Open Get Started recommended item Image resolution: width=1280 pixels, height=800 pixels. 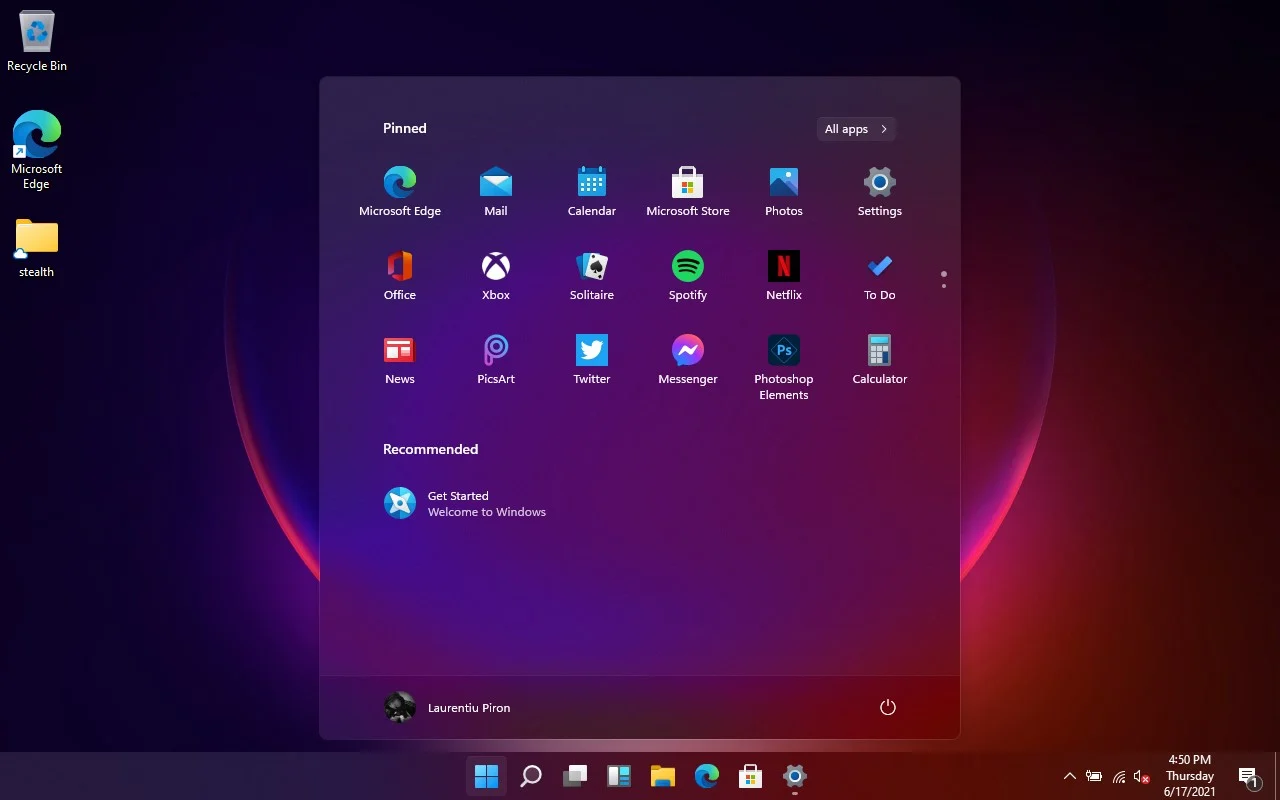click(465, 503)
